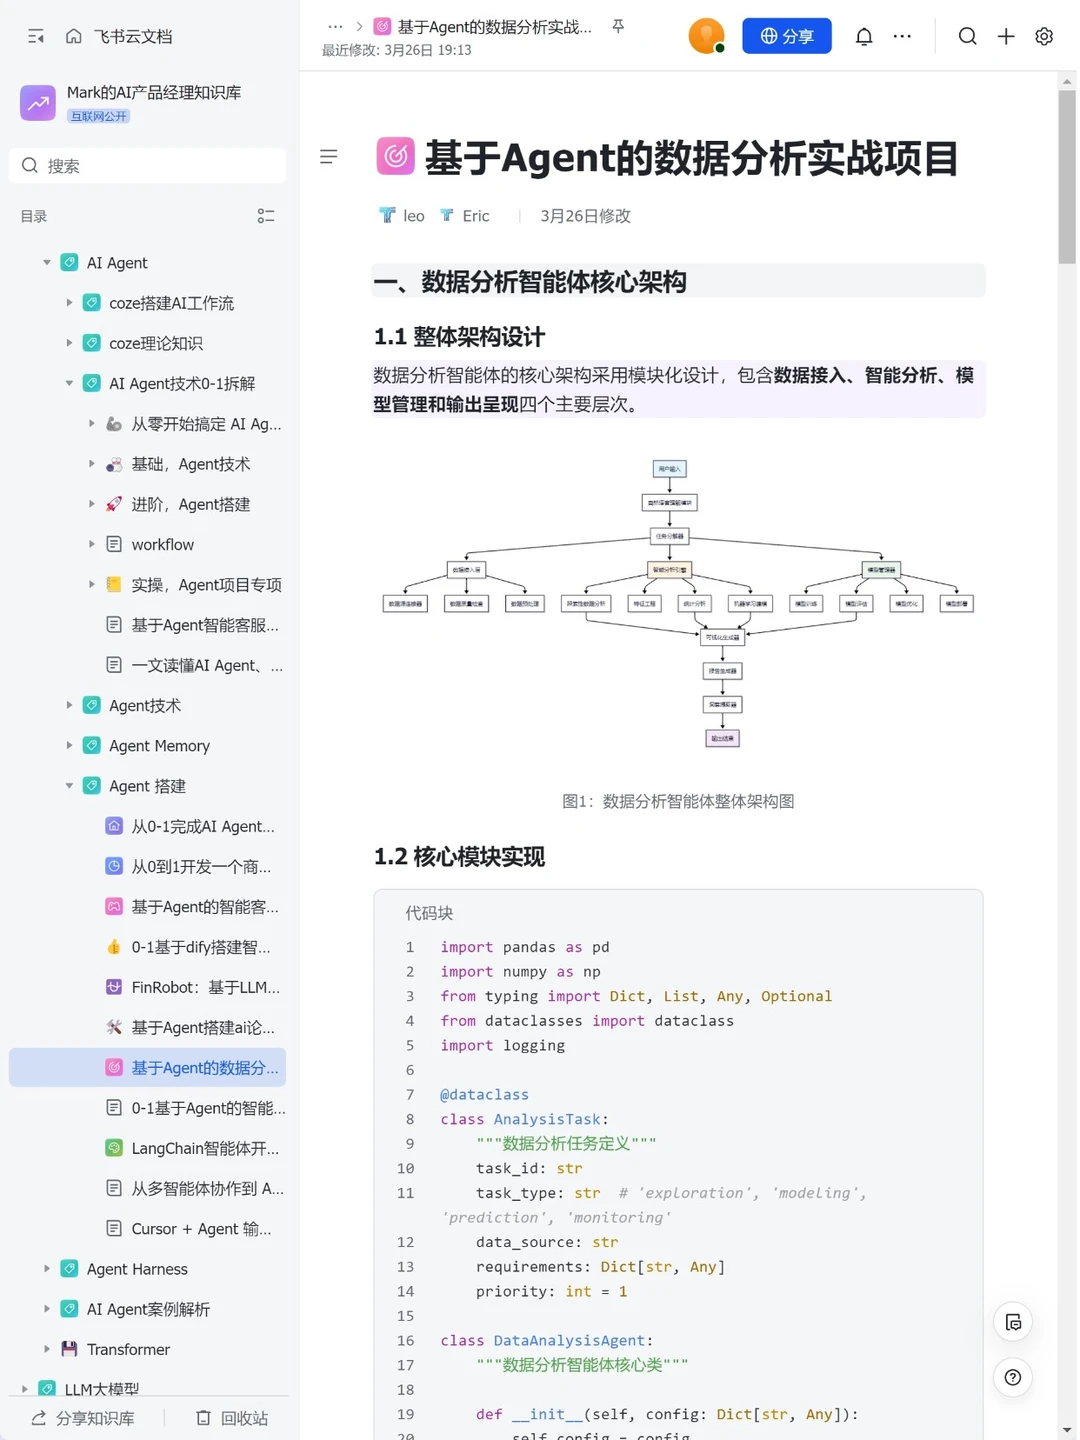The width and height of the screenshot is (1080, 1440).
Task: Collapse the Agent 搭建 node
Action: click(x=69, y=786)
